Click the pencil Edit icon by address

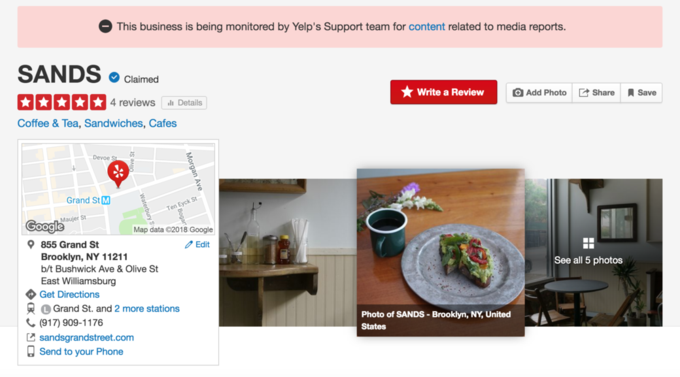[x=189, y=245]
